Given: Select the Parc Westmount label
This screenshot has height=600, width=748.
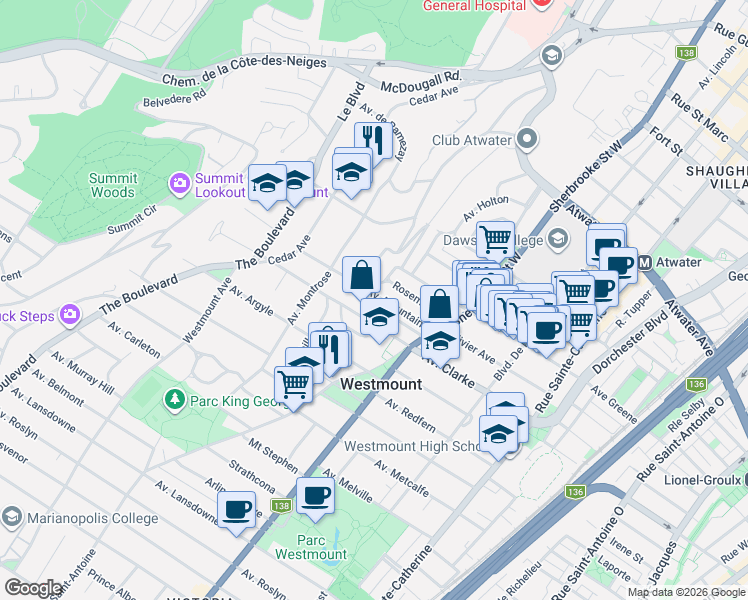Looking at the screenshot, I should [311, 547].
